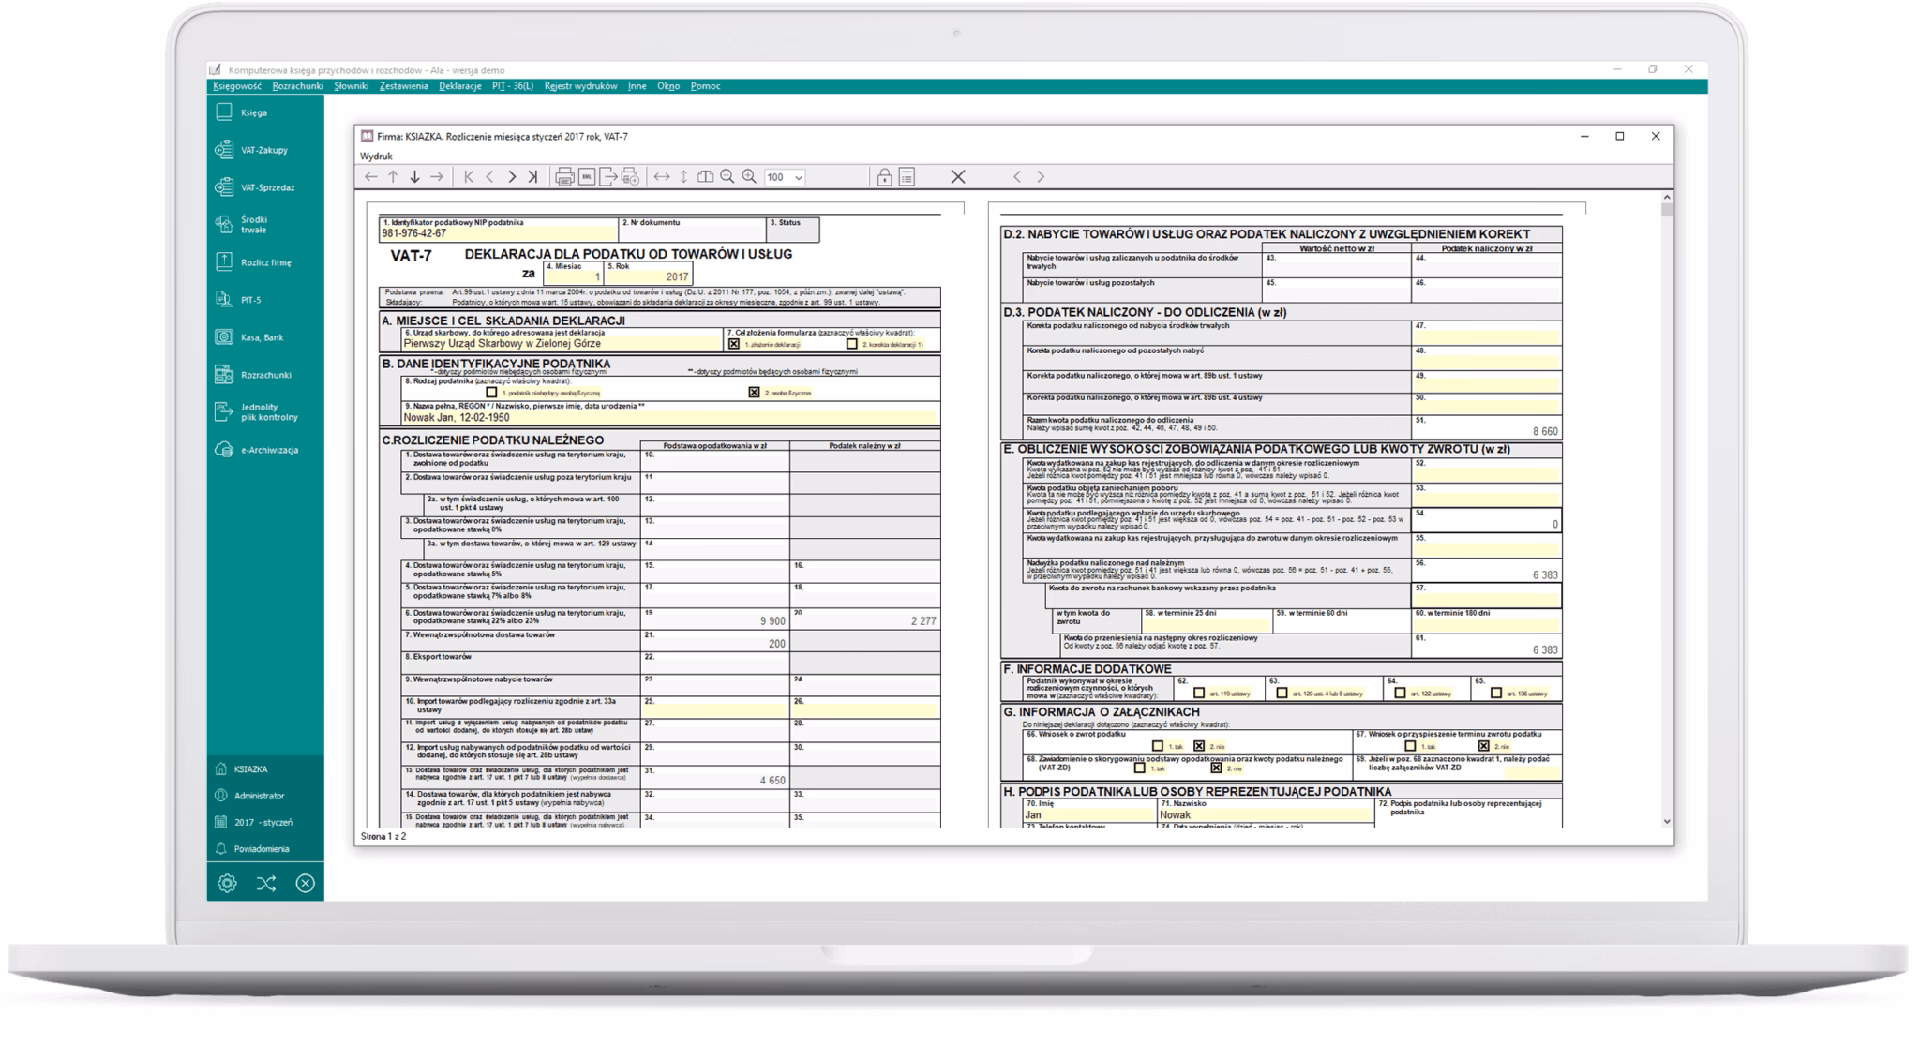Open e-Archiwizacja in the sidebar

click(x=268, y=450)
